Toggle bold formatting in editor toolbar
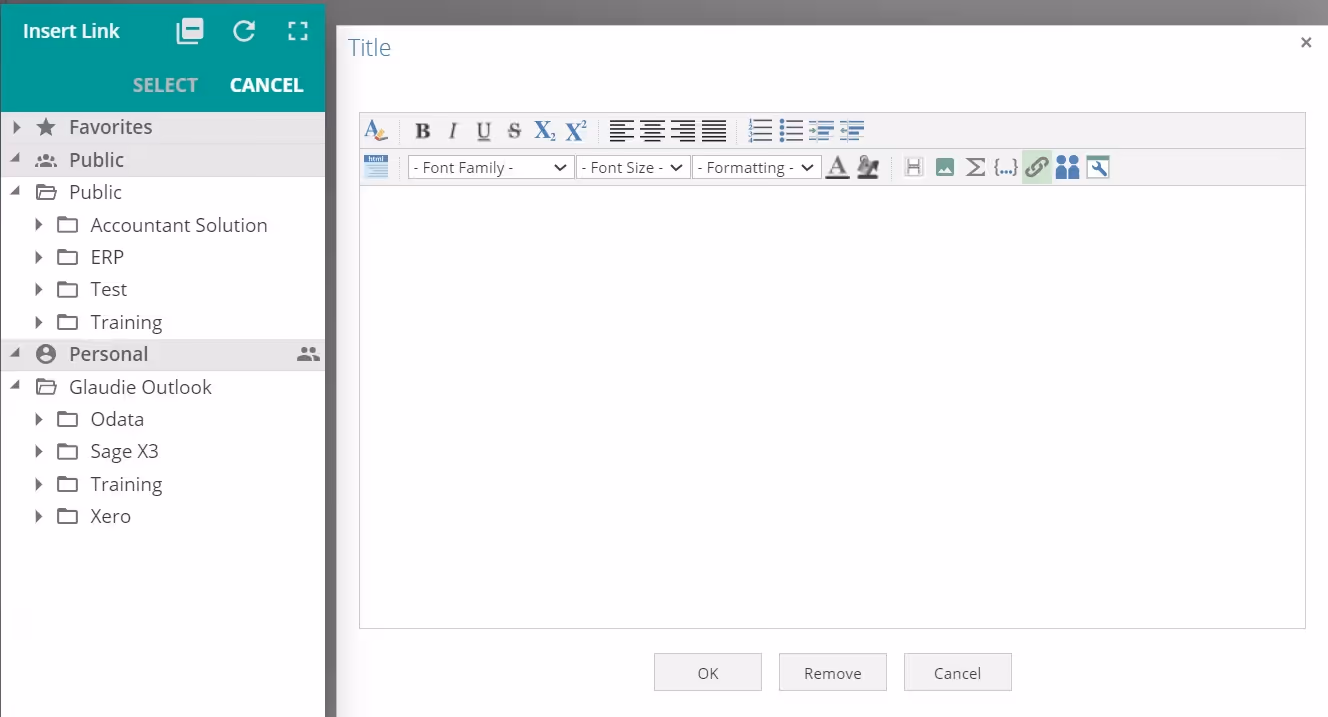 point(423,131)
